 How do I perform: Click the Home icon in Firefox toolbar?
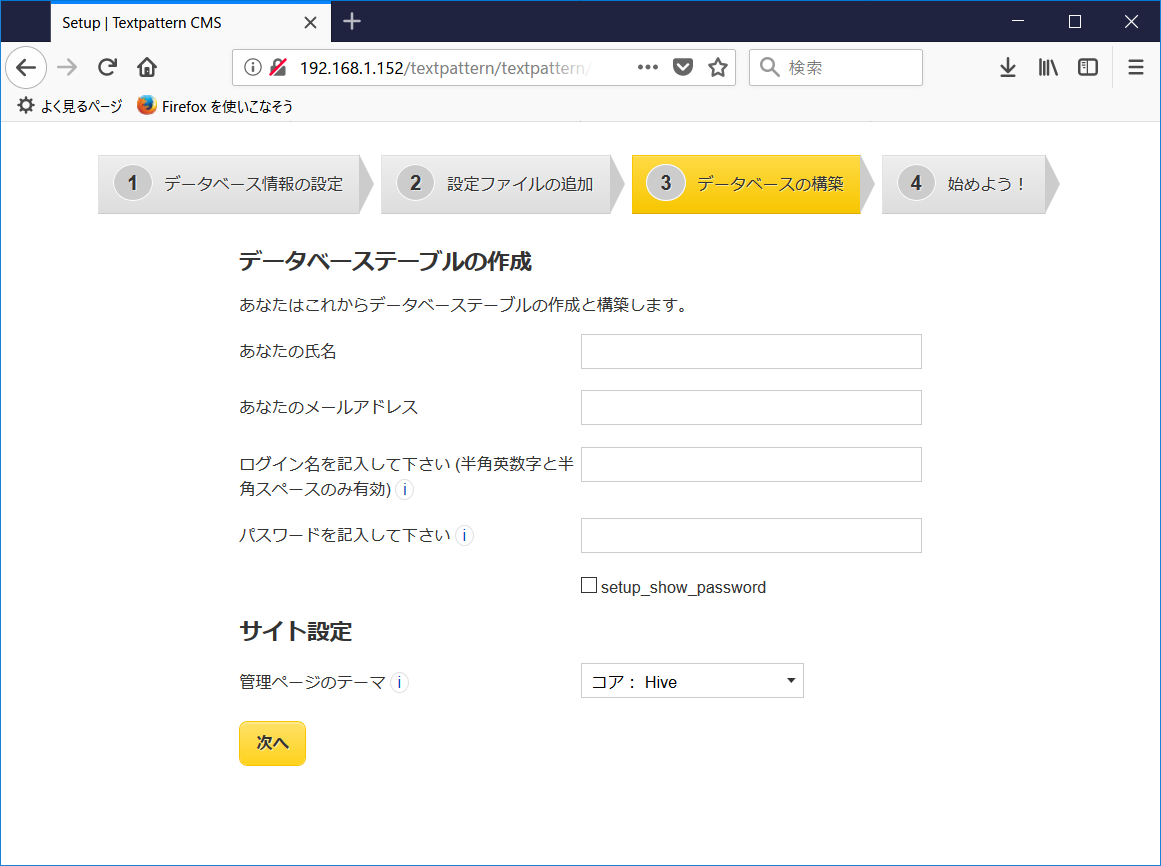146,67
